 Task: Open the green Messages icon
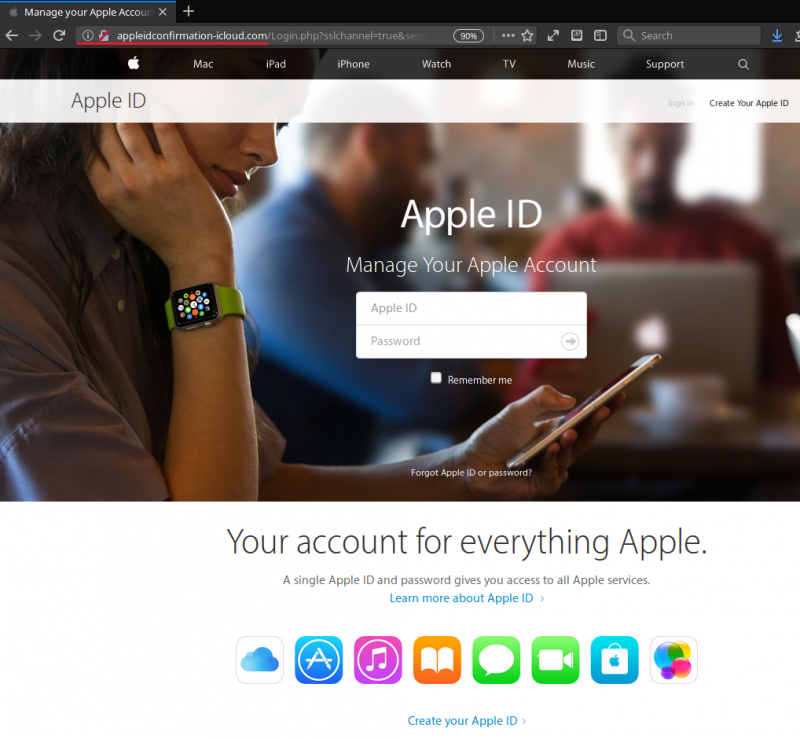[496, 660]
